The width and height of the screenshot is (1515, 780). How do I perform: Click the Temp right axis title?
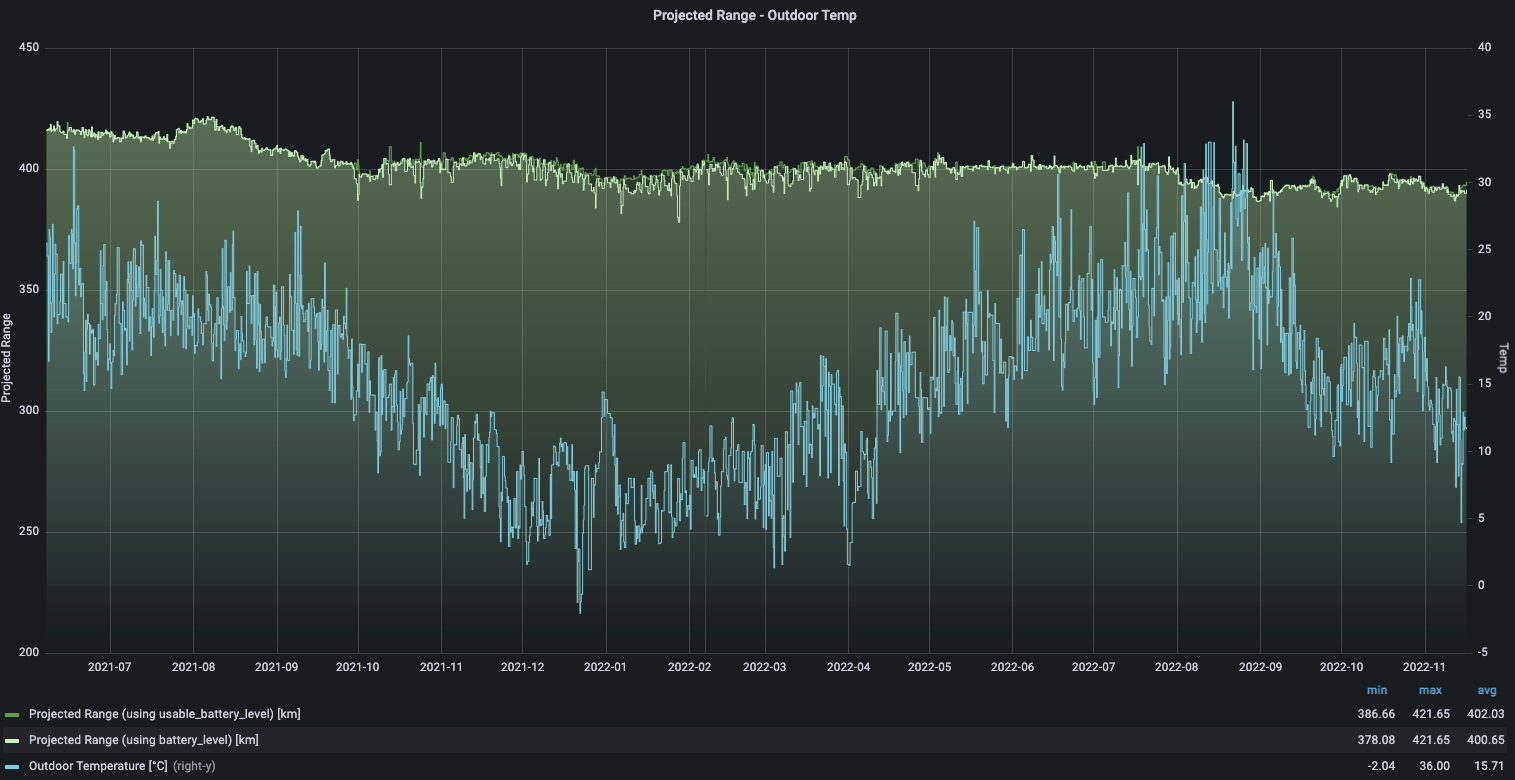pyautogui.click(x=1503, y=357)
